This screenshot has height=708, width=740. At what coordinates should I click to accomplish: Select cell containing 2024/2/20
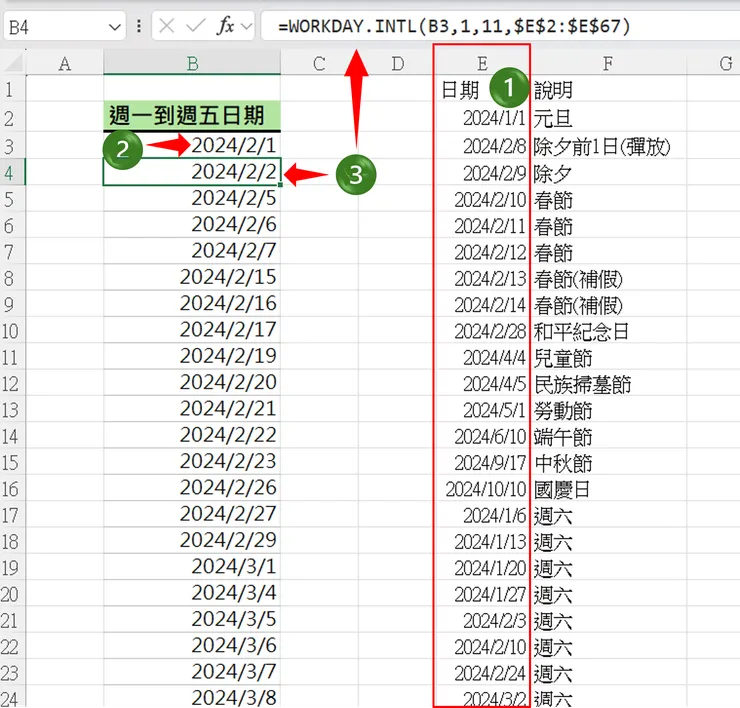(192, 382)
